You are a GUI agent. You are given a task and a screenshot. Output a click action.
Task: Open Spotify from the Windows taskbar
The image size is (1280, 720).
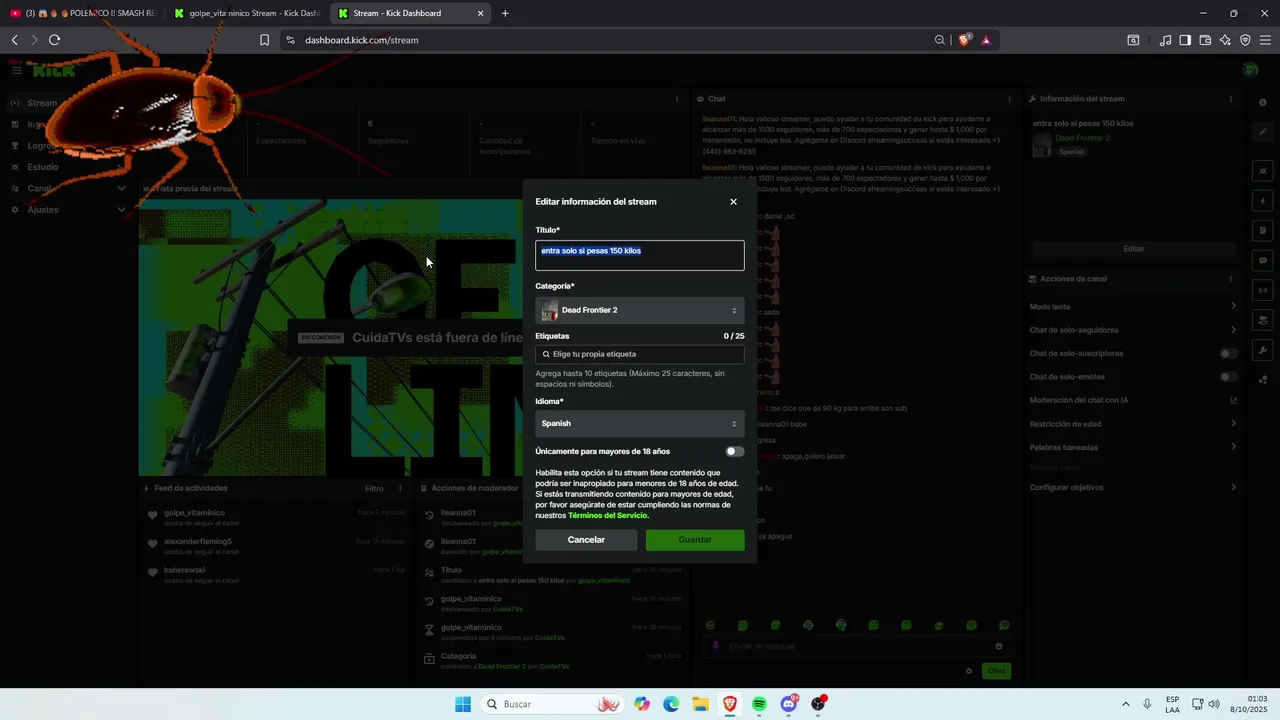(x=759, y=704)
